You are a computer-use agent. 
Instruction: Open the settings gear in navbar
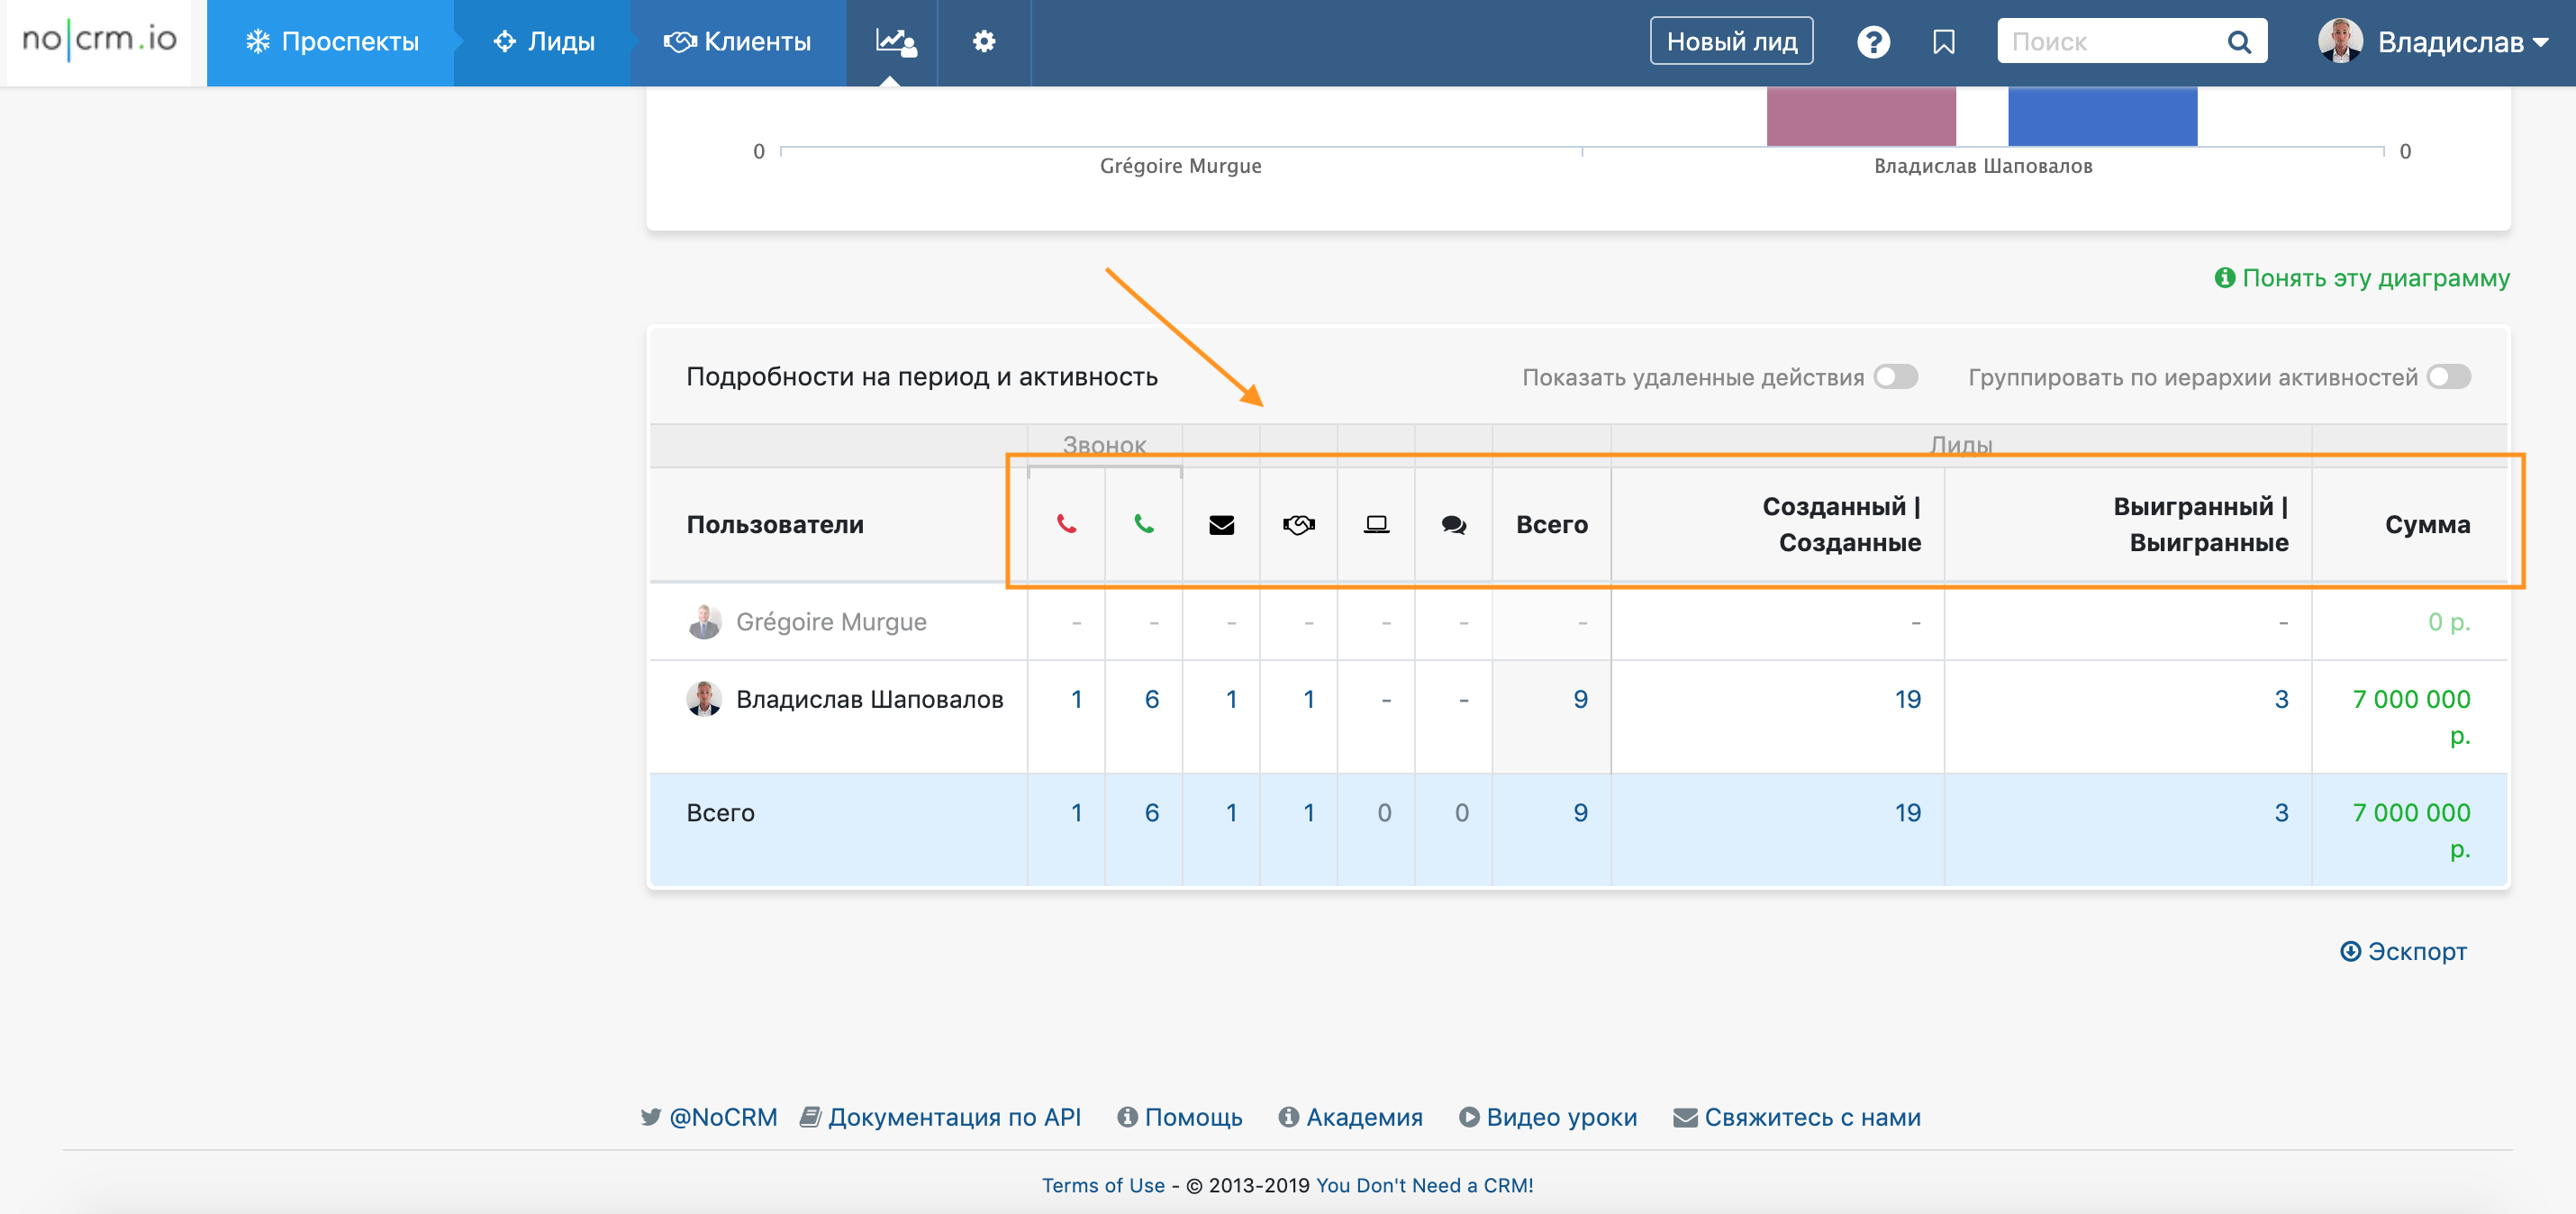[984, 42]
